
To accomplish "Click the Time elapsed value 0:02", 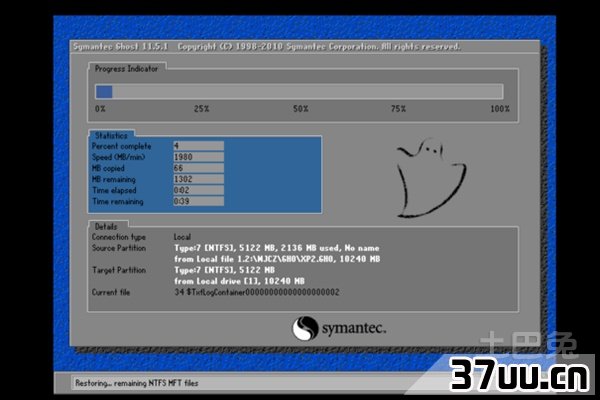I will [x=199, y=190].
